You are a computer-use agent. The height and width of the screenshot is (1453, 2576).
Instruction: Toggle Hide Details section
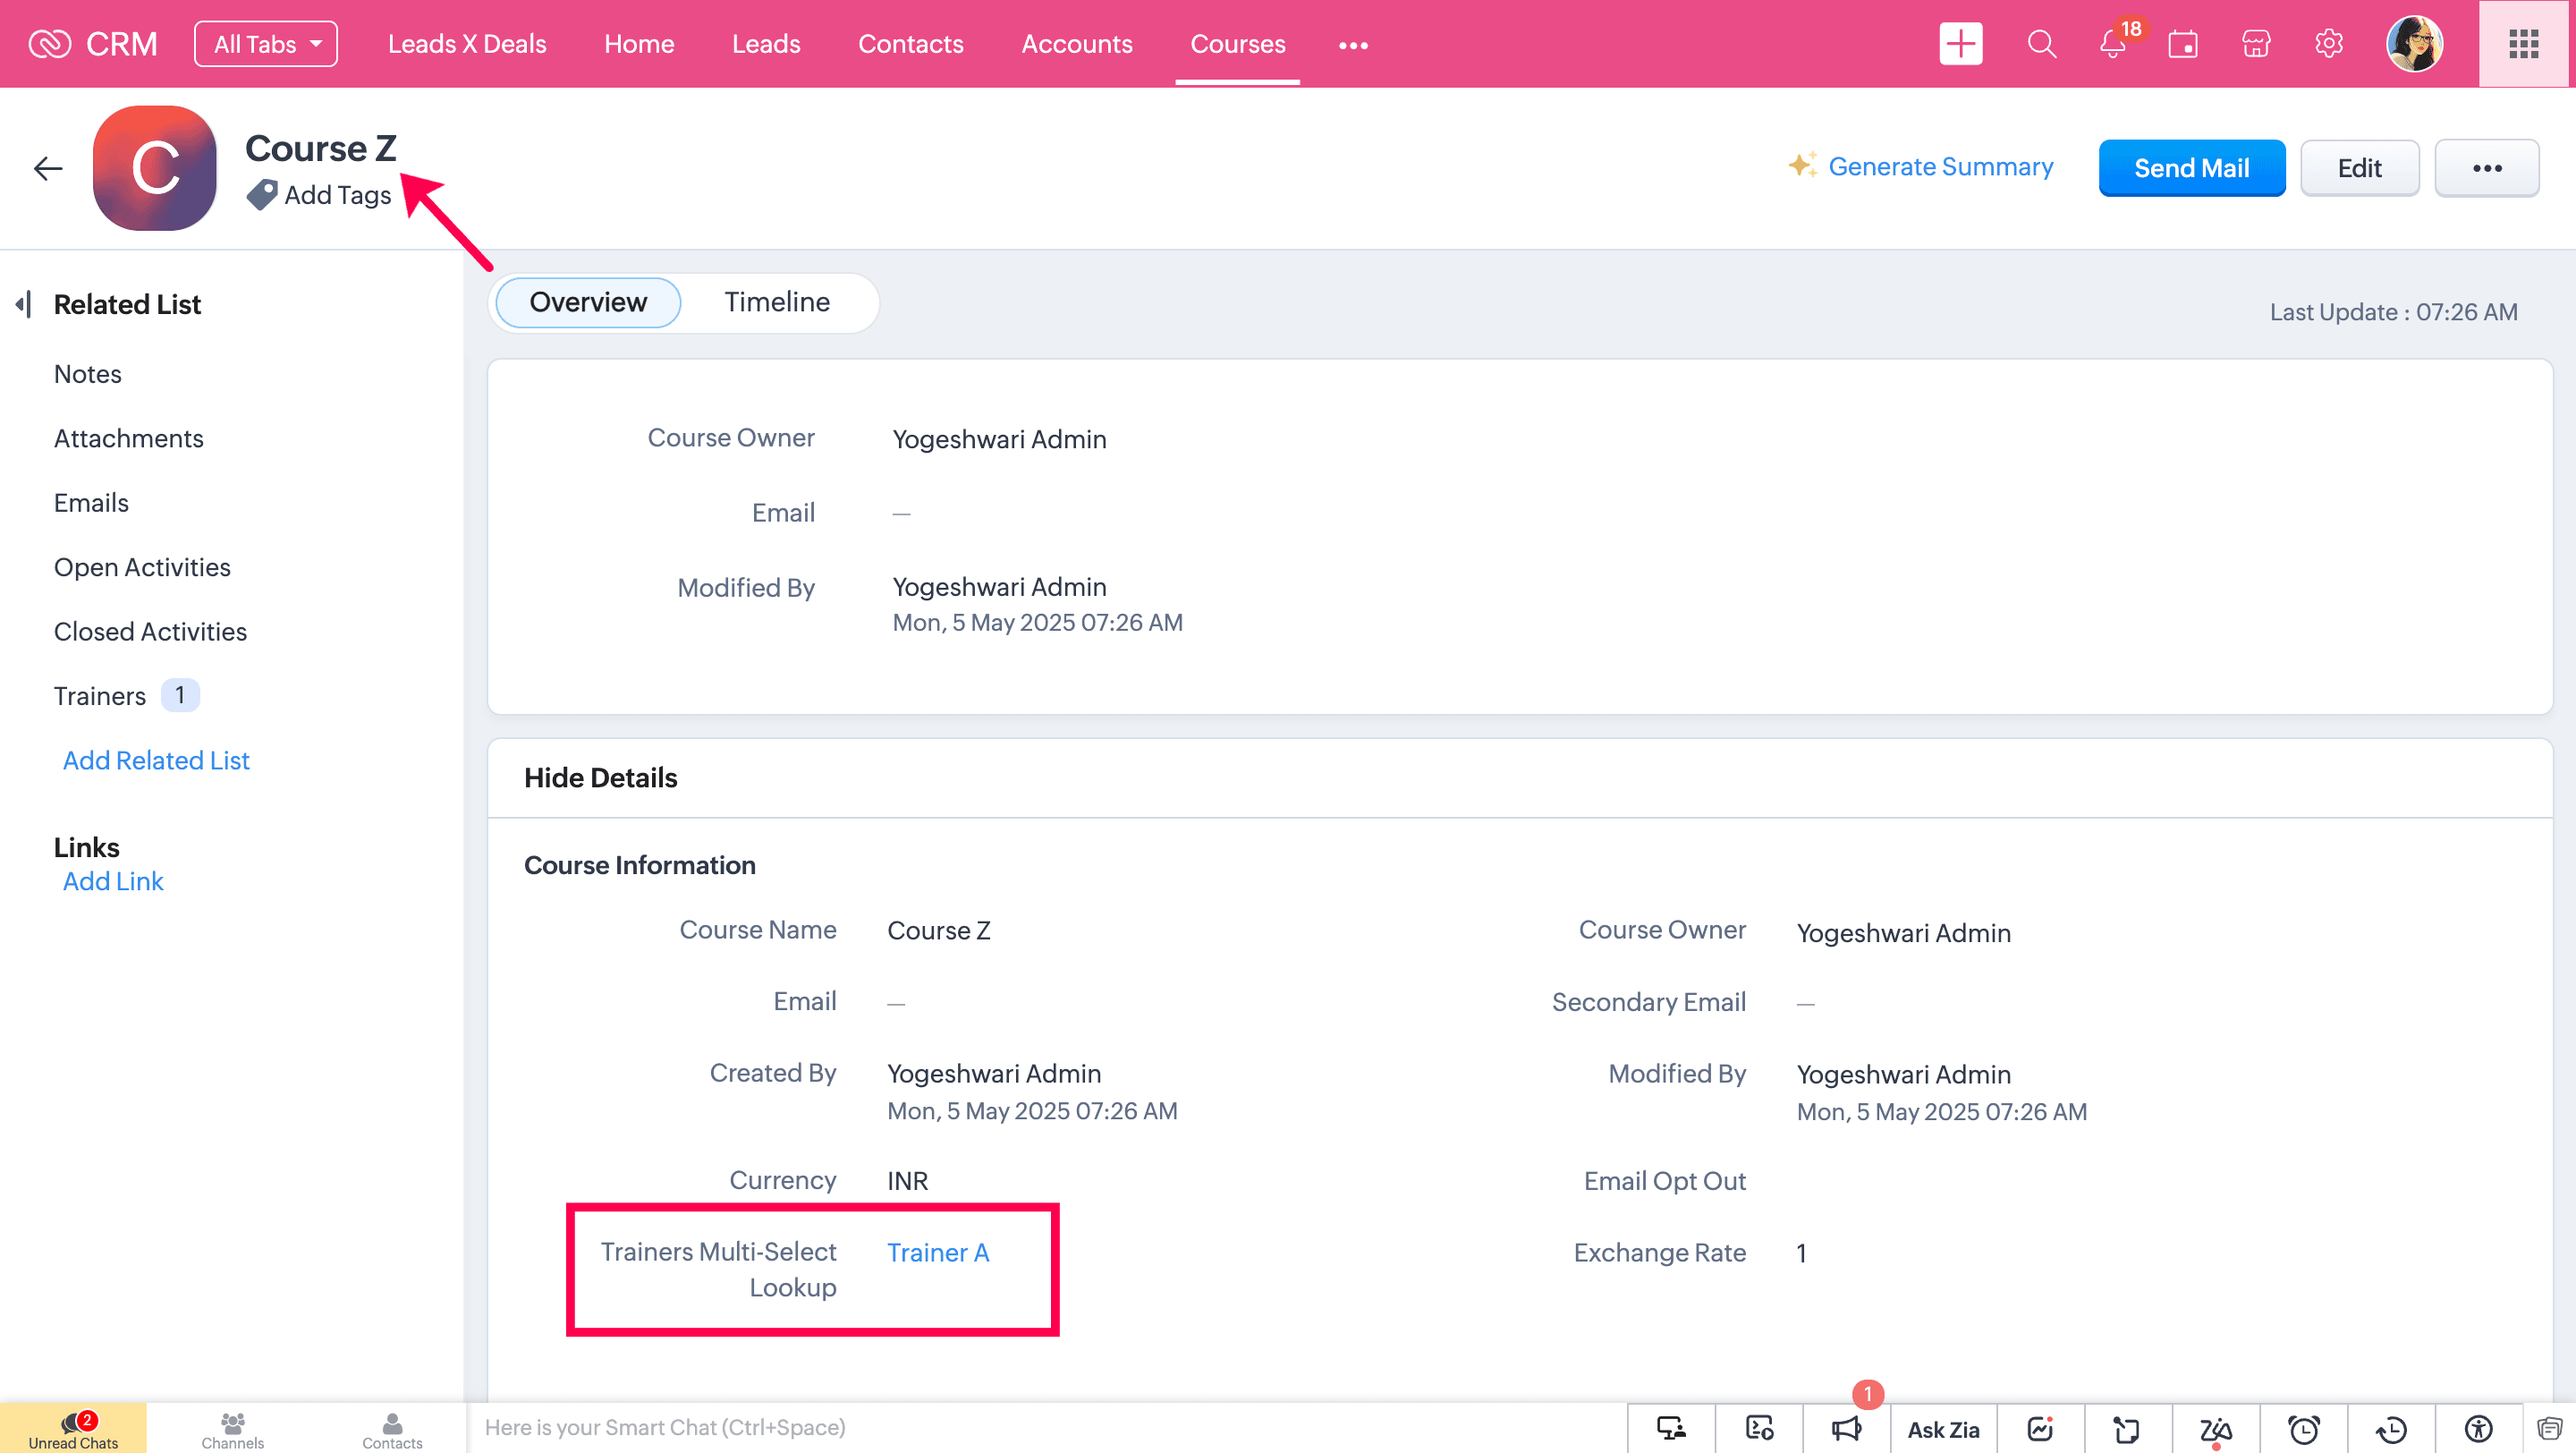coord(600,777)
